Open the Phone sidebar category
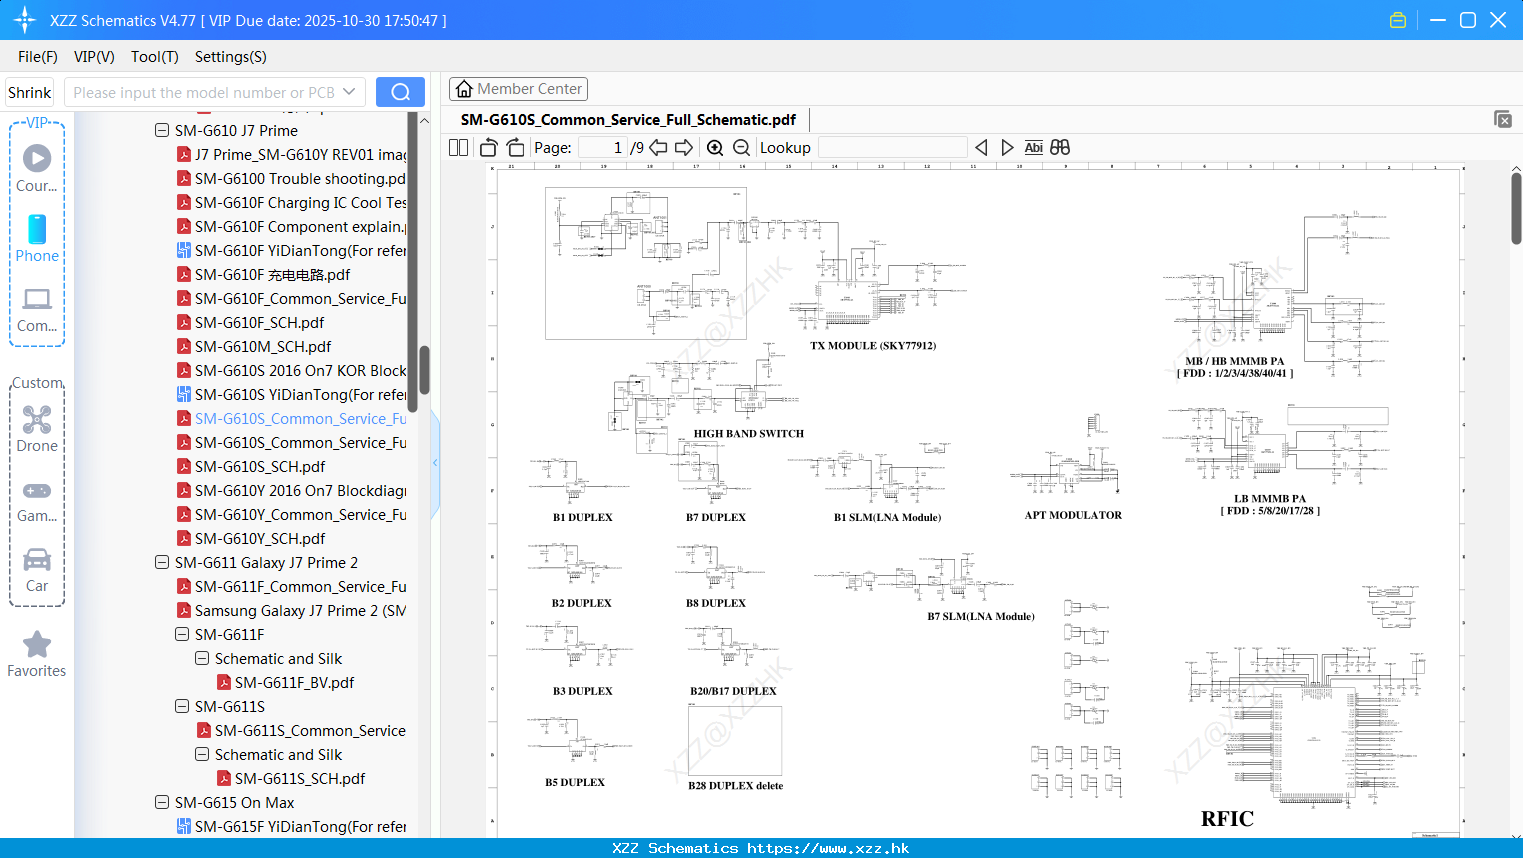1523x858 pixels. (37, 238)
